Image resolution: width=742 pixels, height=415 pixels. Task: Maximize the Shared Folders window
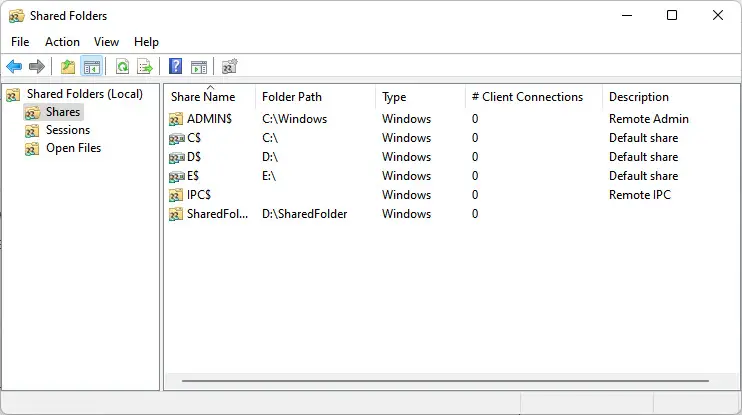[672, 15]
